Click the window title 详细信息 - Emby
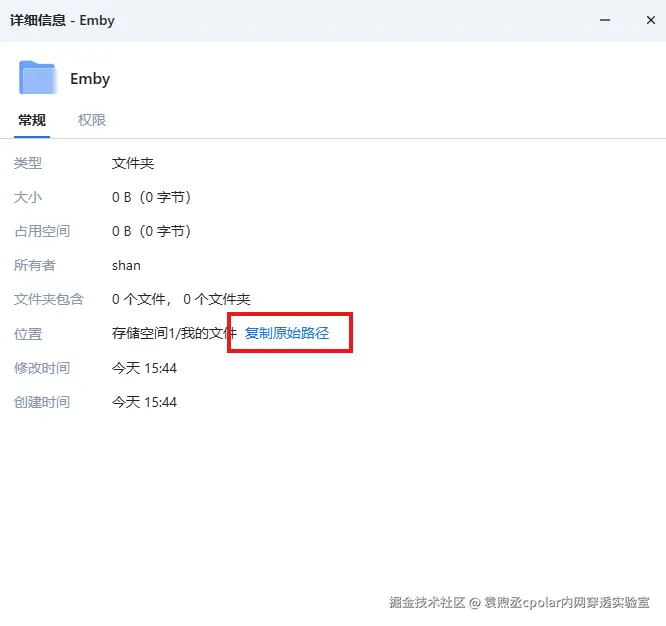Image resolution: width=666 pixels, height=626 pixels. click(x=62, y=20)
